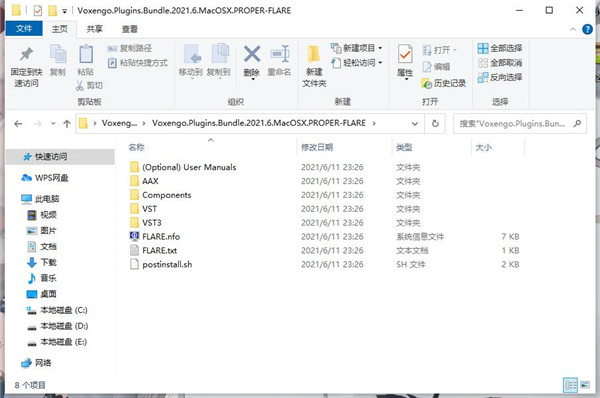Click the Voxeng... breadcrumb segment
600x398 pixels.
pos(119,123)
